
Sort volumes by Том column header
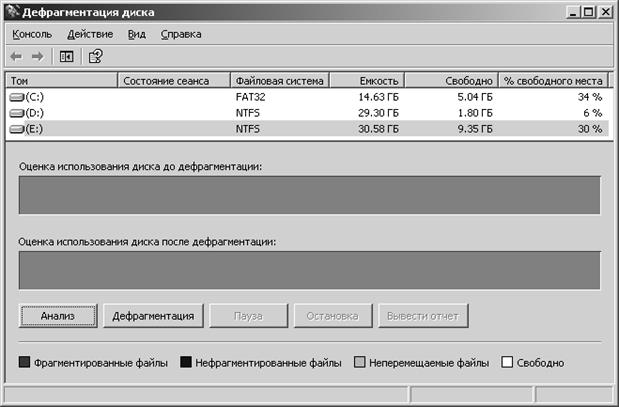(x=62, y=81)
